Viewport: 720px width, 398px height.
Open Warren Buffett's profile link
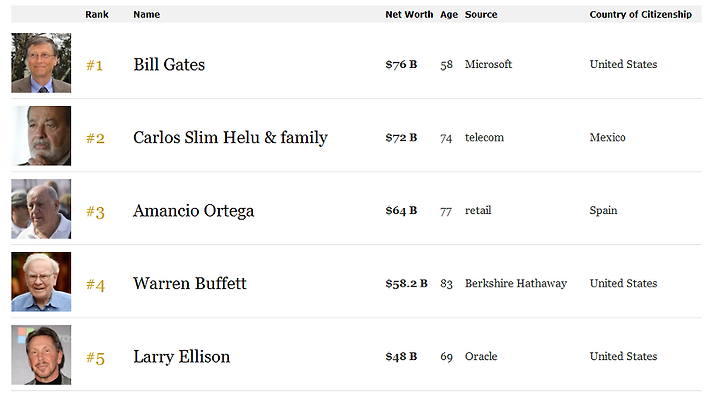190,284
